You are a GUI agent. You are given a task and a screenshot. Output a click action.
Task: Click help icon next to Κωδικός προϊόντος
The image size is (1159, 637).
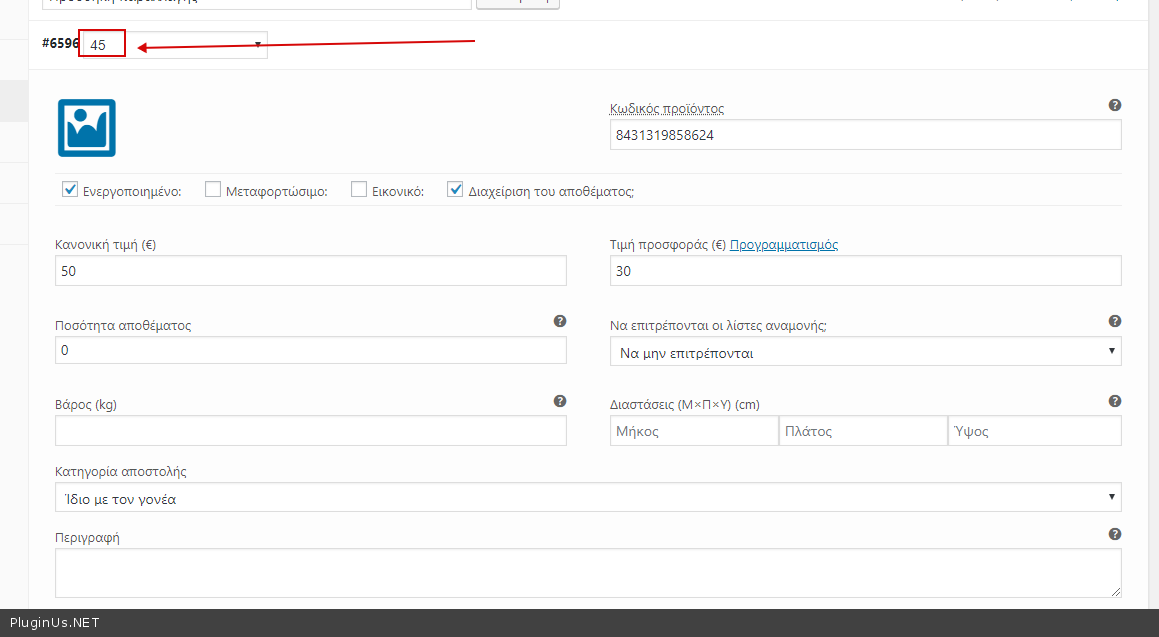1114,105
